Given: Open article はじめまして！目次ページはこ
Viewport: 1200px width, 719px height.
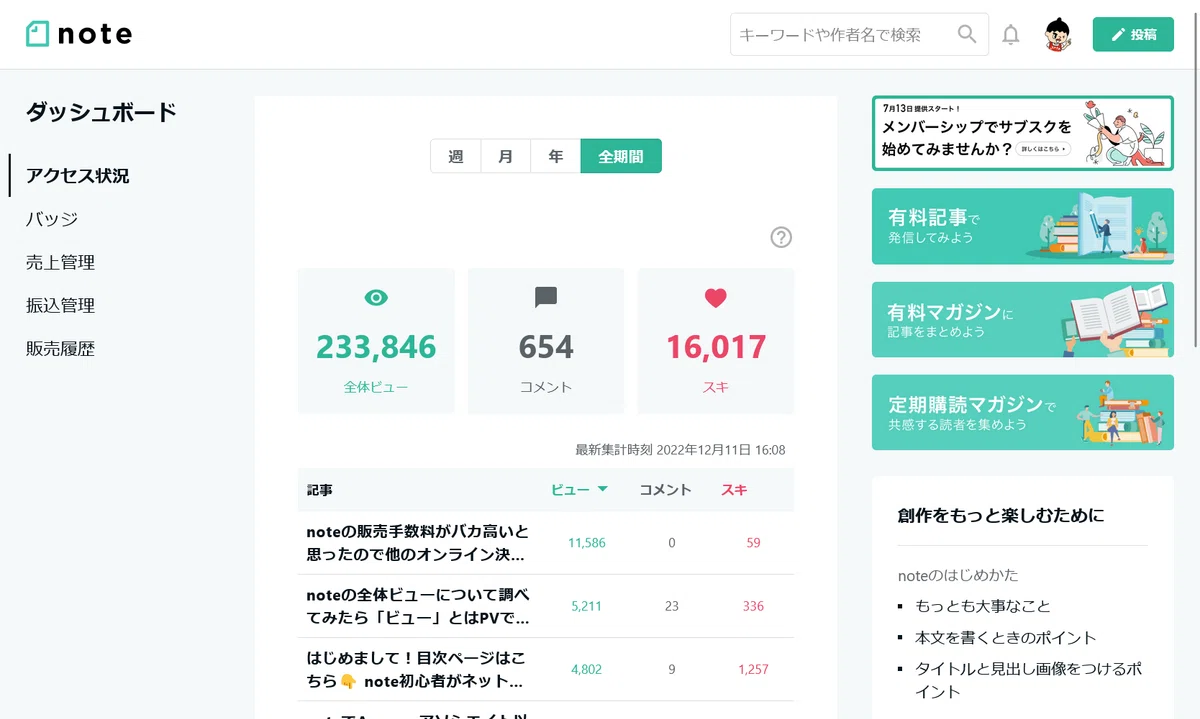Looking at the screenshot, I should click(x=418, y=669).
